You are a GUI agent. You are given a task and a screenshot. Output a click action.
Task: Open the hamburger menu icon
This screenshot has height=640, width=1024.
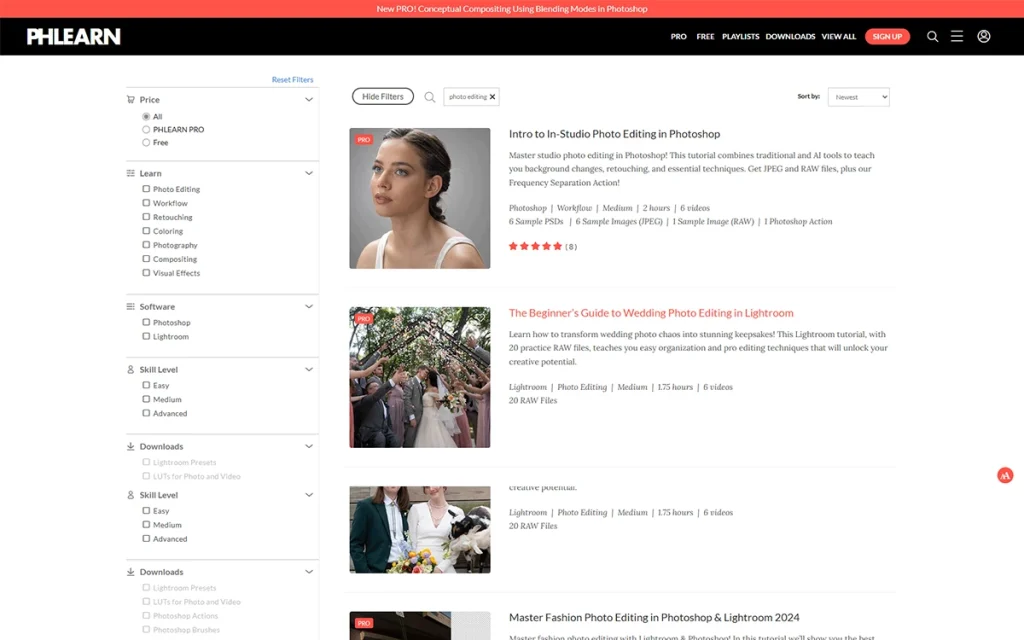pos(957,37)
